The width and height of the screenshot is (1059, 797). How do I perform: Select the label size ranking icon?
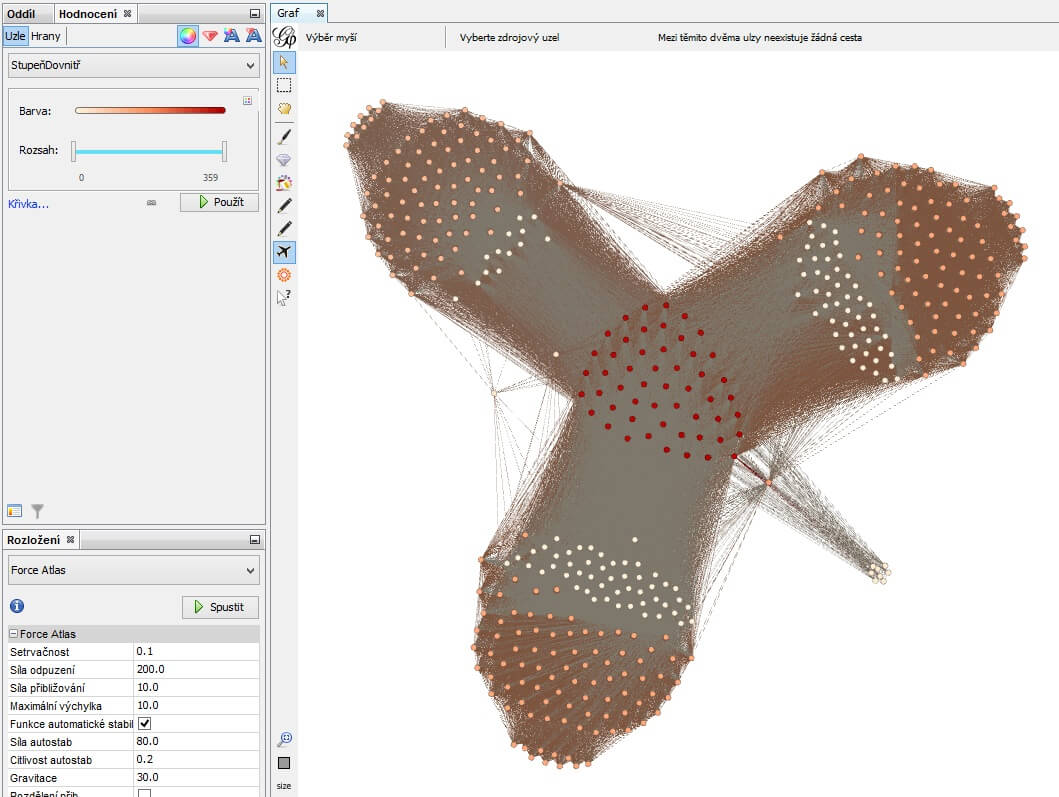coord(253,36)
